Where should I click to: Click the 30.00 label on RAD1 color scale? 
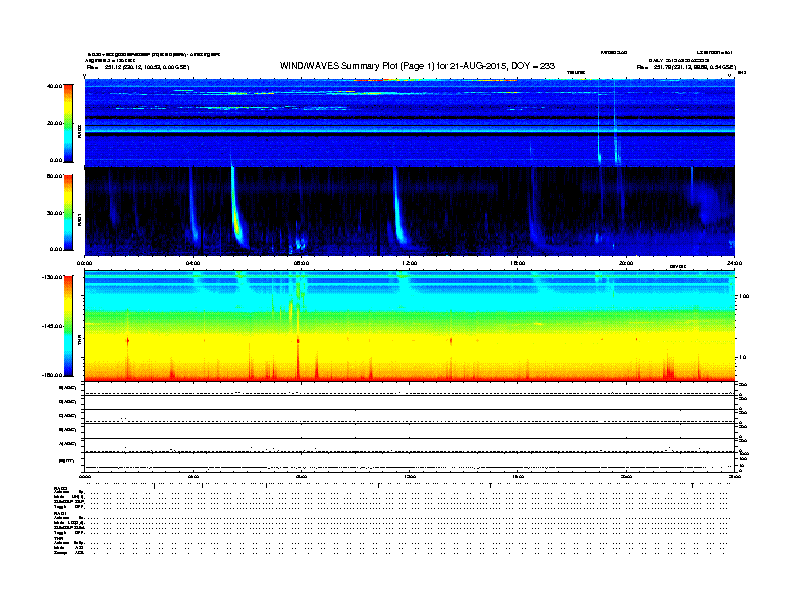point(55,213)
